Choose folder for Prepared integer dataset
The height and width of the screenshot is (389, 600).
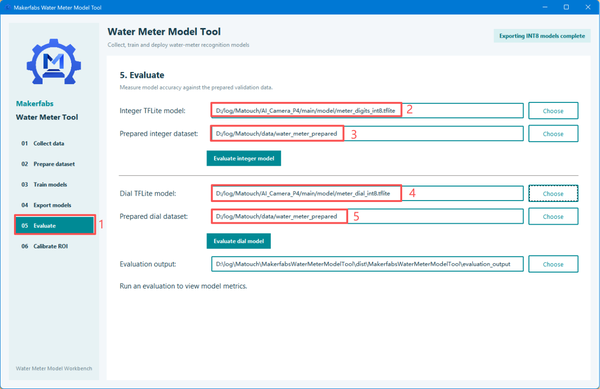553,134
